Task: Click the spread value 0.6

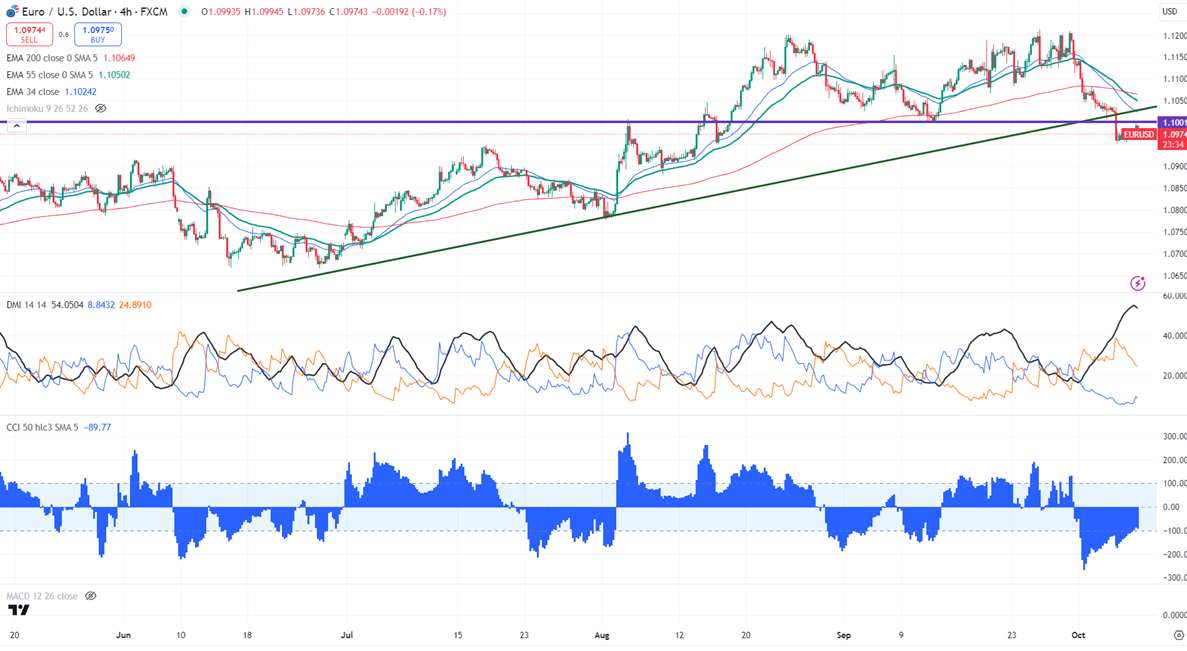Action: [64, 34]
